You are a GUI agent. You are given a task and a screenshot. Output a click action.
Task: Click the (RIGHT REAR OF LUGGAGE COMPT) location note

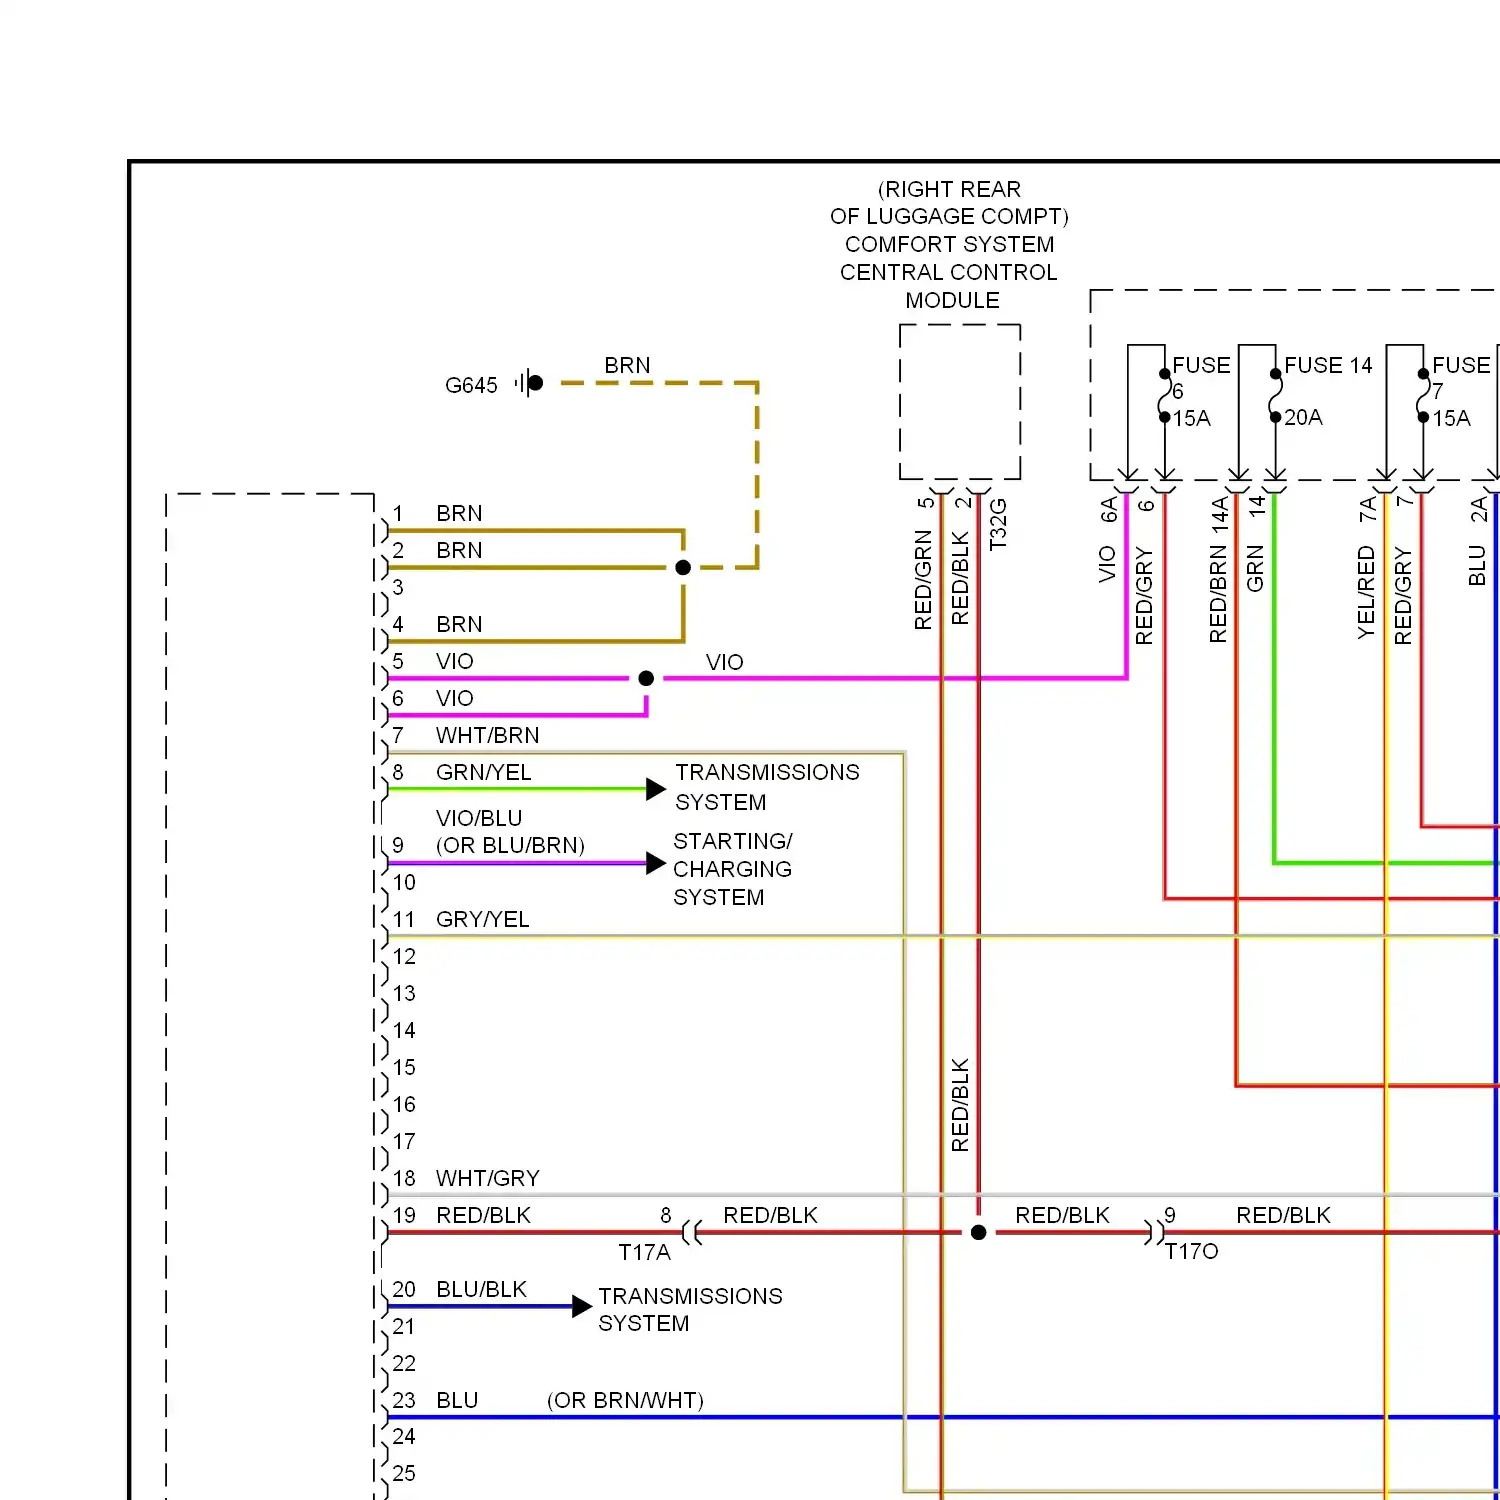coord(949,203)
